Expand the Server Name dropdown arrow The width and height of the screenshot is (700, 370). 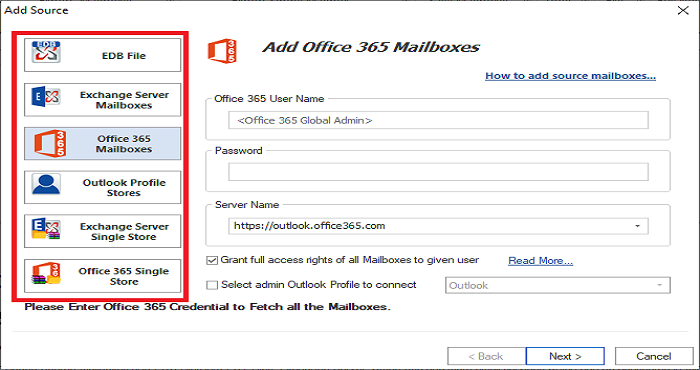coord(638,226)
